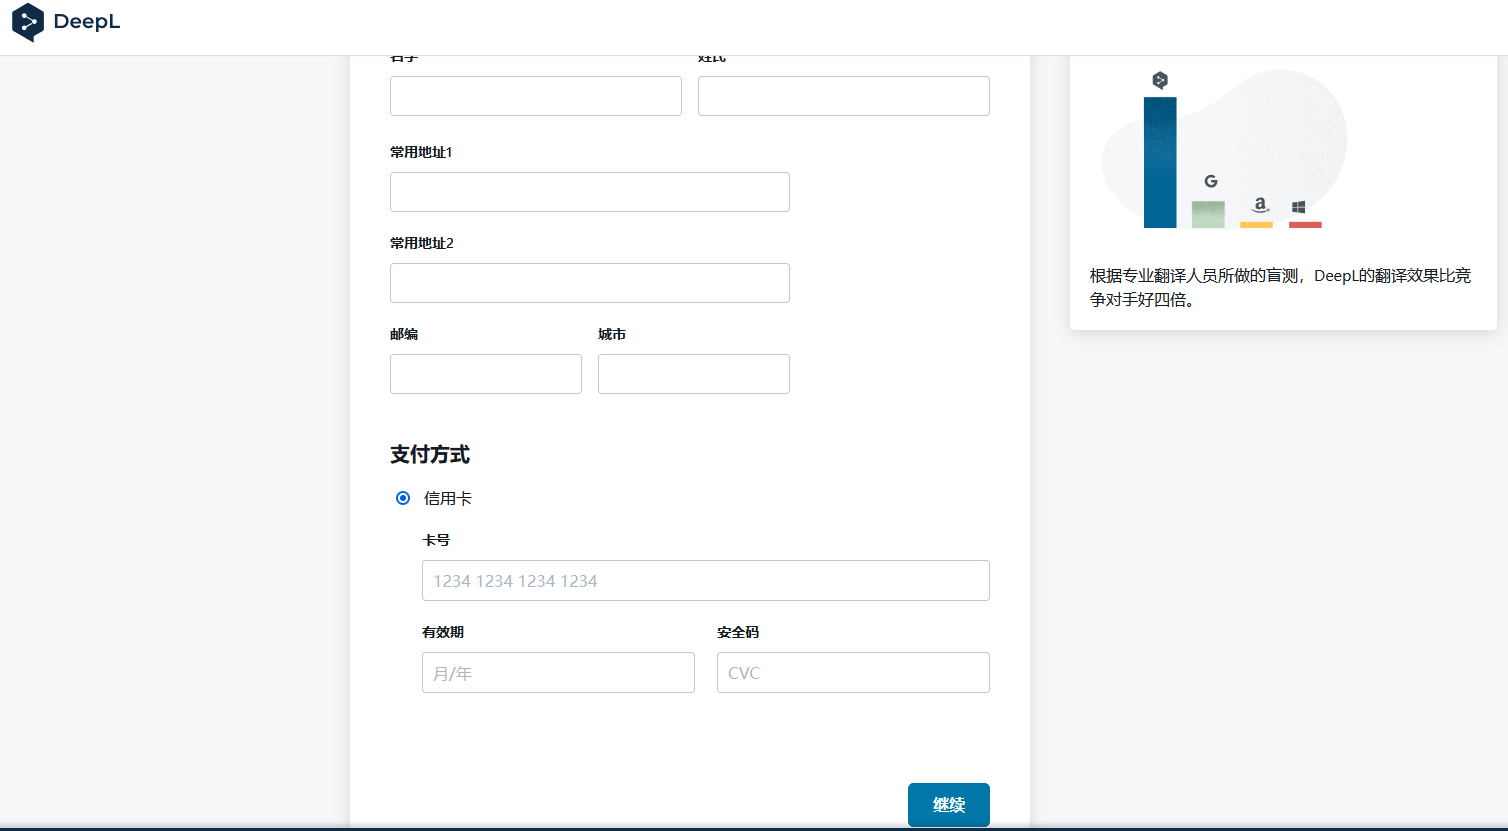Click the 有效期 expiry date field
Image resolution: width=1508 pixels, height=831 pixels.
point(558,673)
